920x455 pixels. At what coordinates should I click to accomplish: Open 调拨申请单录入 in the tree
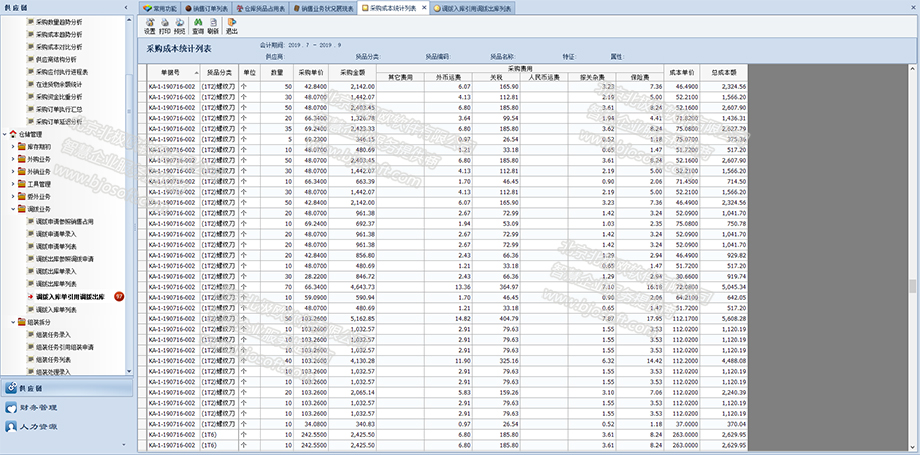point(56,234)
